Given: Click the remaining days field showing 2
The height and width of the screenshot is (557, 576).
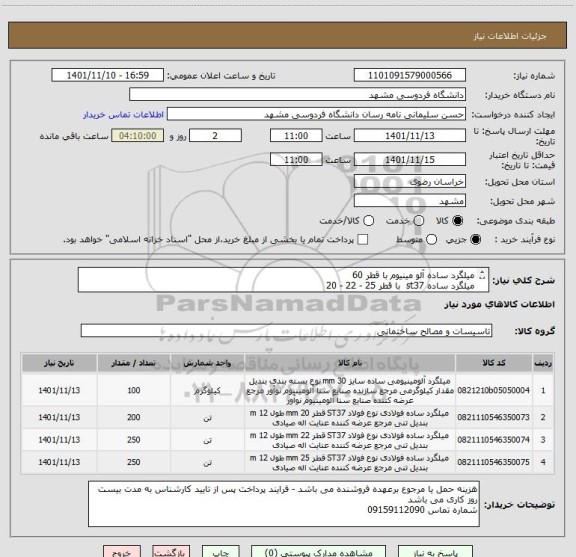Looking at the screenshot, I should tap(215, 136).
